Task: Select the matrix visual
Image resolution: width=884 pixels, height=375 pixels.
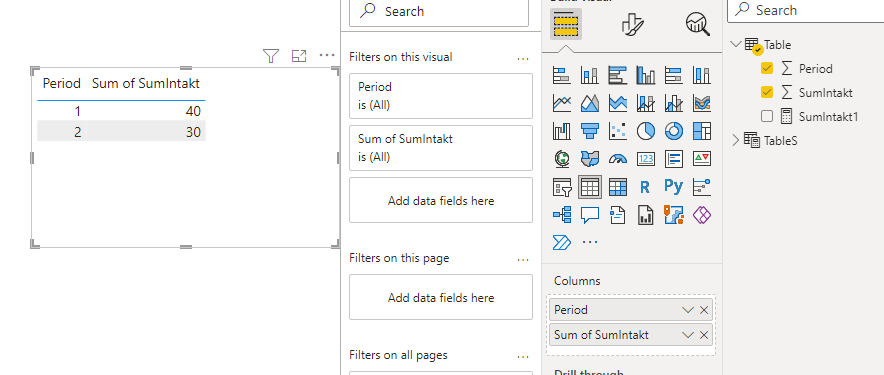Action: pyautogui.click(x=618, y=187)
